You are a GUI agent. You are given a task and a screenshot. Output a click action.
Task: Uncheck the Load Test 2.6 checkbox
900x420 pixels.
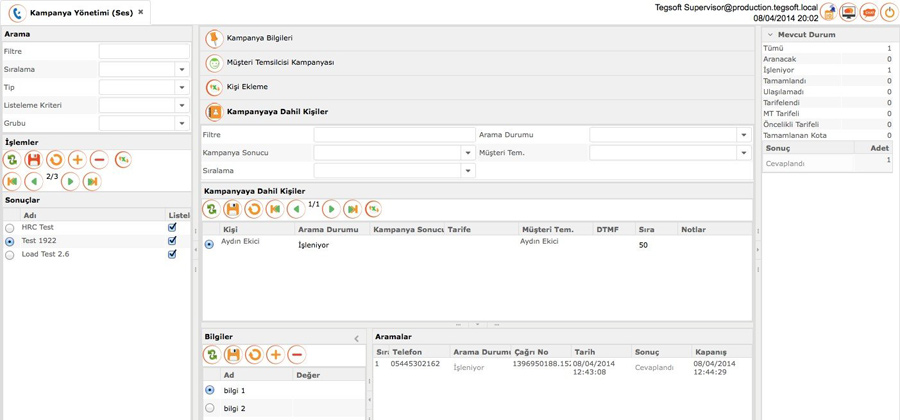[x=172, y=254]
